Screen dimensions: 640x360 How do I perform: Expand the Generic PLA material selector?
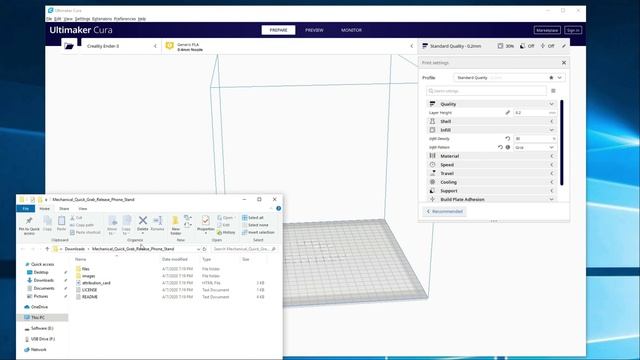411,46
